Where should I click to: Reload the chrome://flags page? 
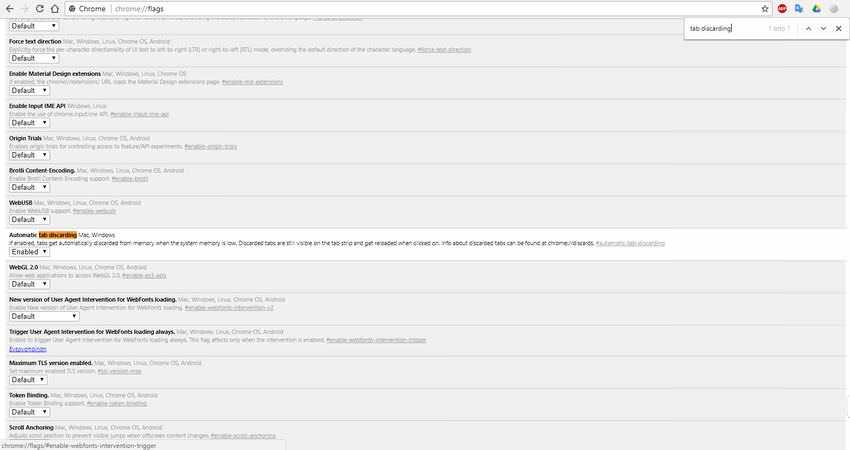coord(40,9)
